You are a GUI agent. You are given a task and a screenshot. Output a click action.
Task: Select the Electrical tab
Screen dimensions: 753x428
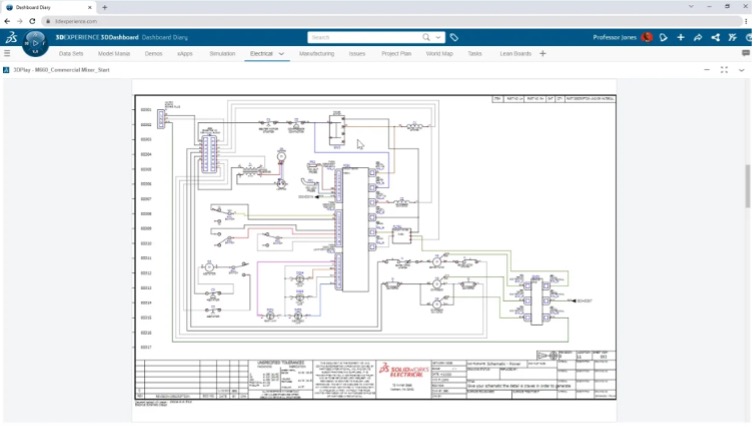[261, 54]
